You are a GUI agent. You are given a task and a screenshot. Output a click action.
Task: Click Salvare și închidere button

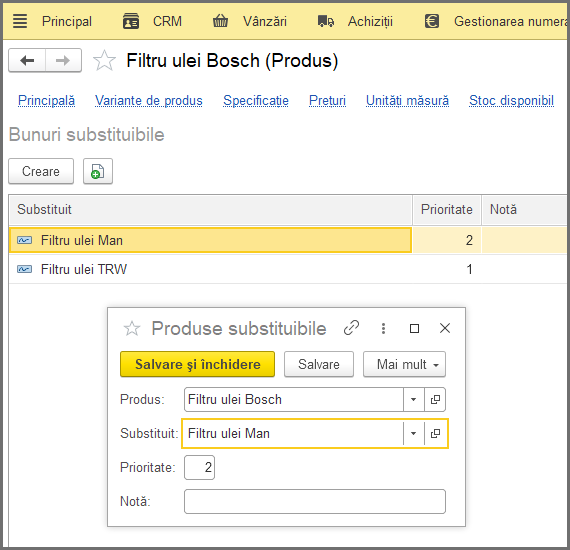point(197,364)
